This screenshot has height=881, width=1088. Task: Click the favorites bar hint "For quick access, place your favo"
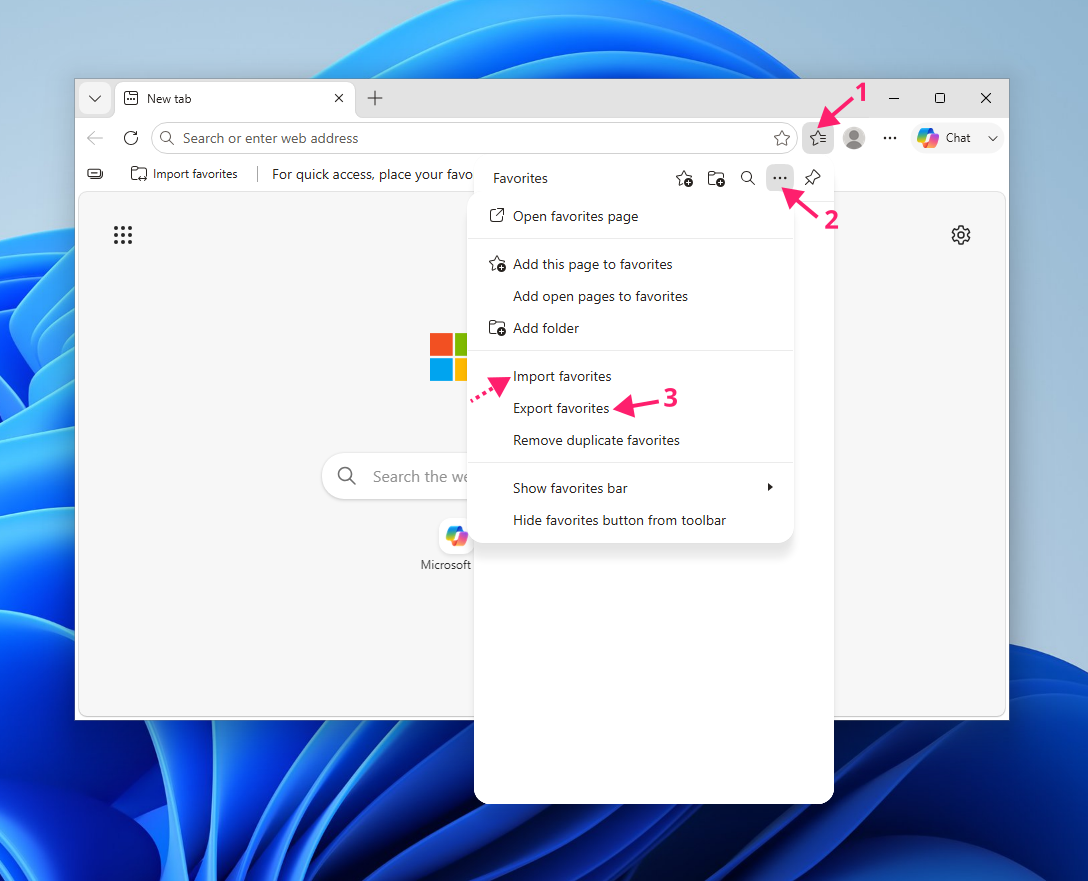coord(372,174)
